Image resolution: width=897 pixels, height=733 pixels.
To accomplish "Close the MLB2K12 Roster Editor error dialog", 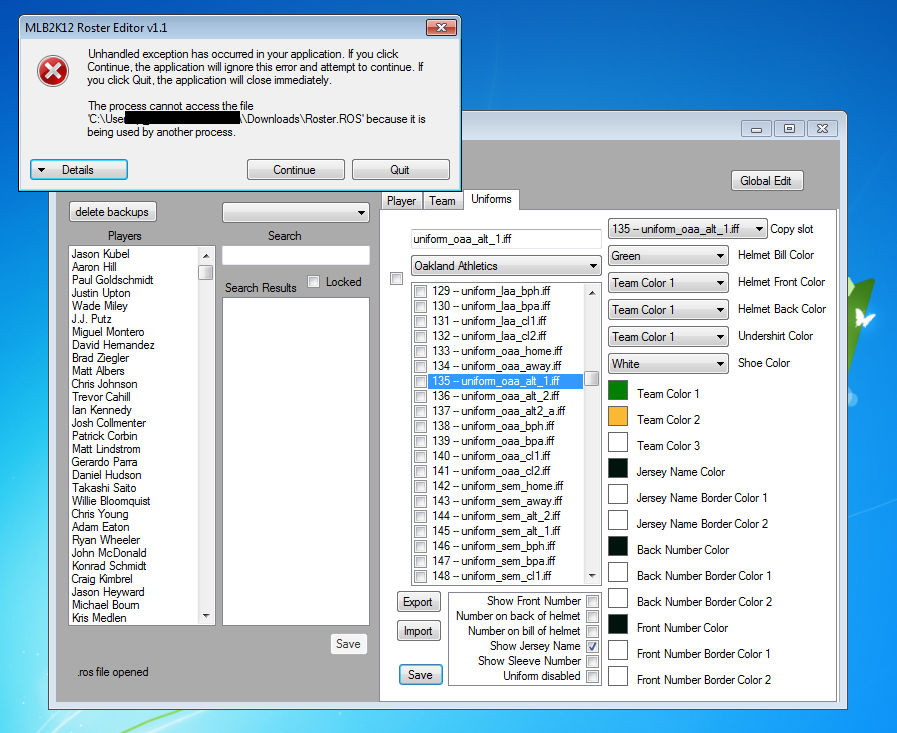I will point(441,27).
